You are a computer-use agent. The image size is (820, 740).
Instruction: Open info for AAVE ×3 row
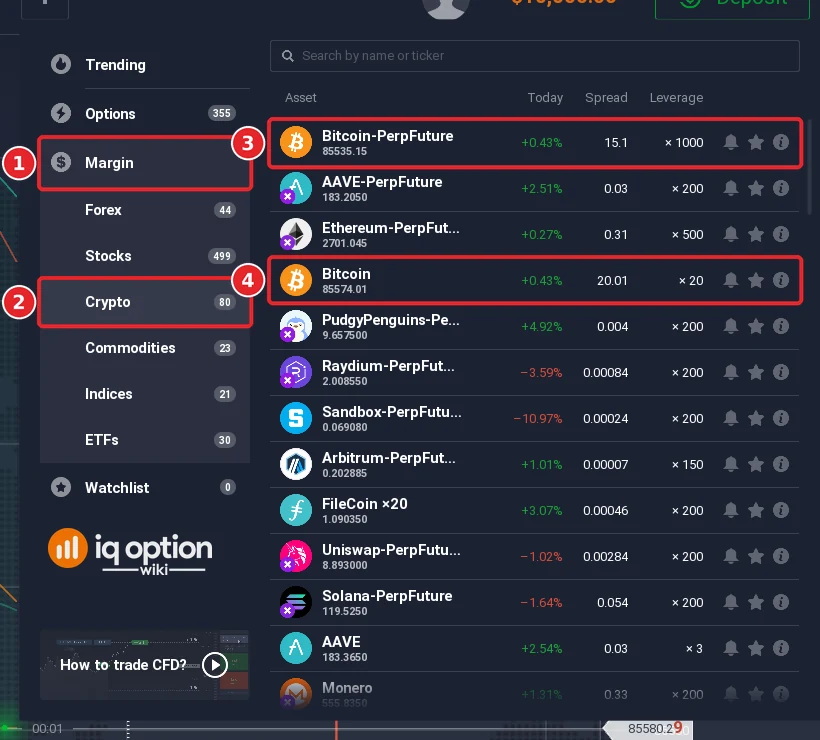pyautogui.click(x=781, y=648)
